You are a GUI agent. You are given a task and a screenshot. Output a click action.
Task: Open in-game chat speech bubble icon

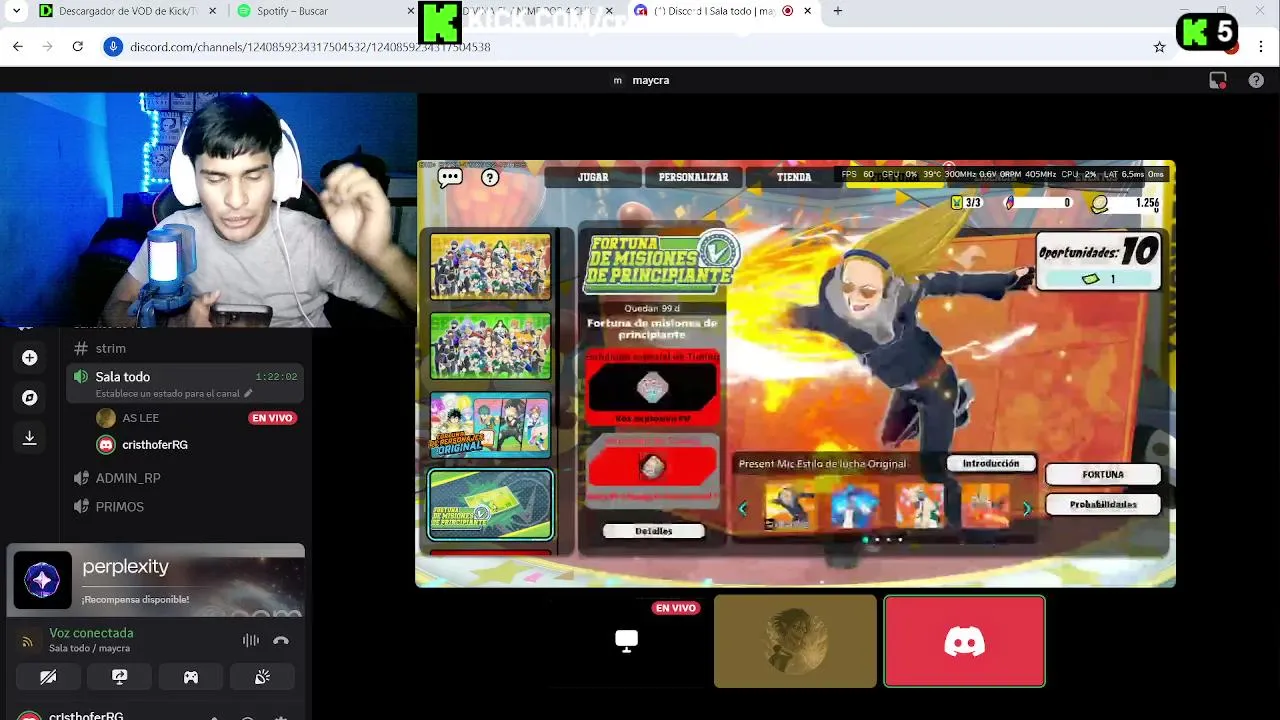coord(450,177)
